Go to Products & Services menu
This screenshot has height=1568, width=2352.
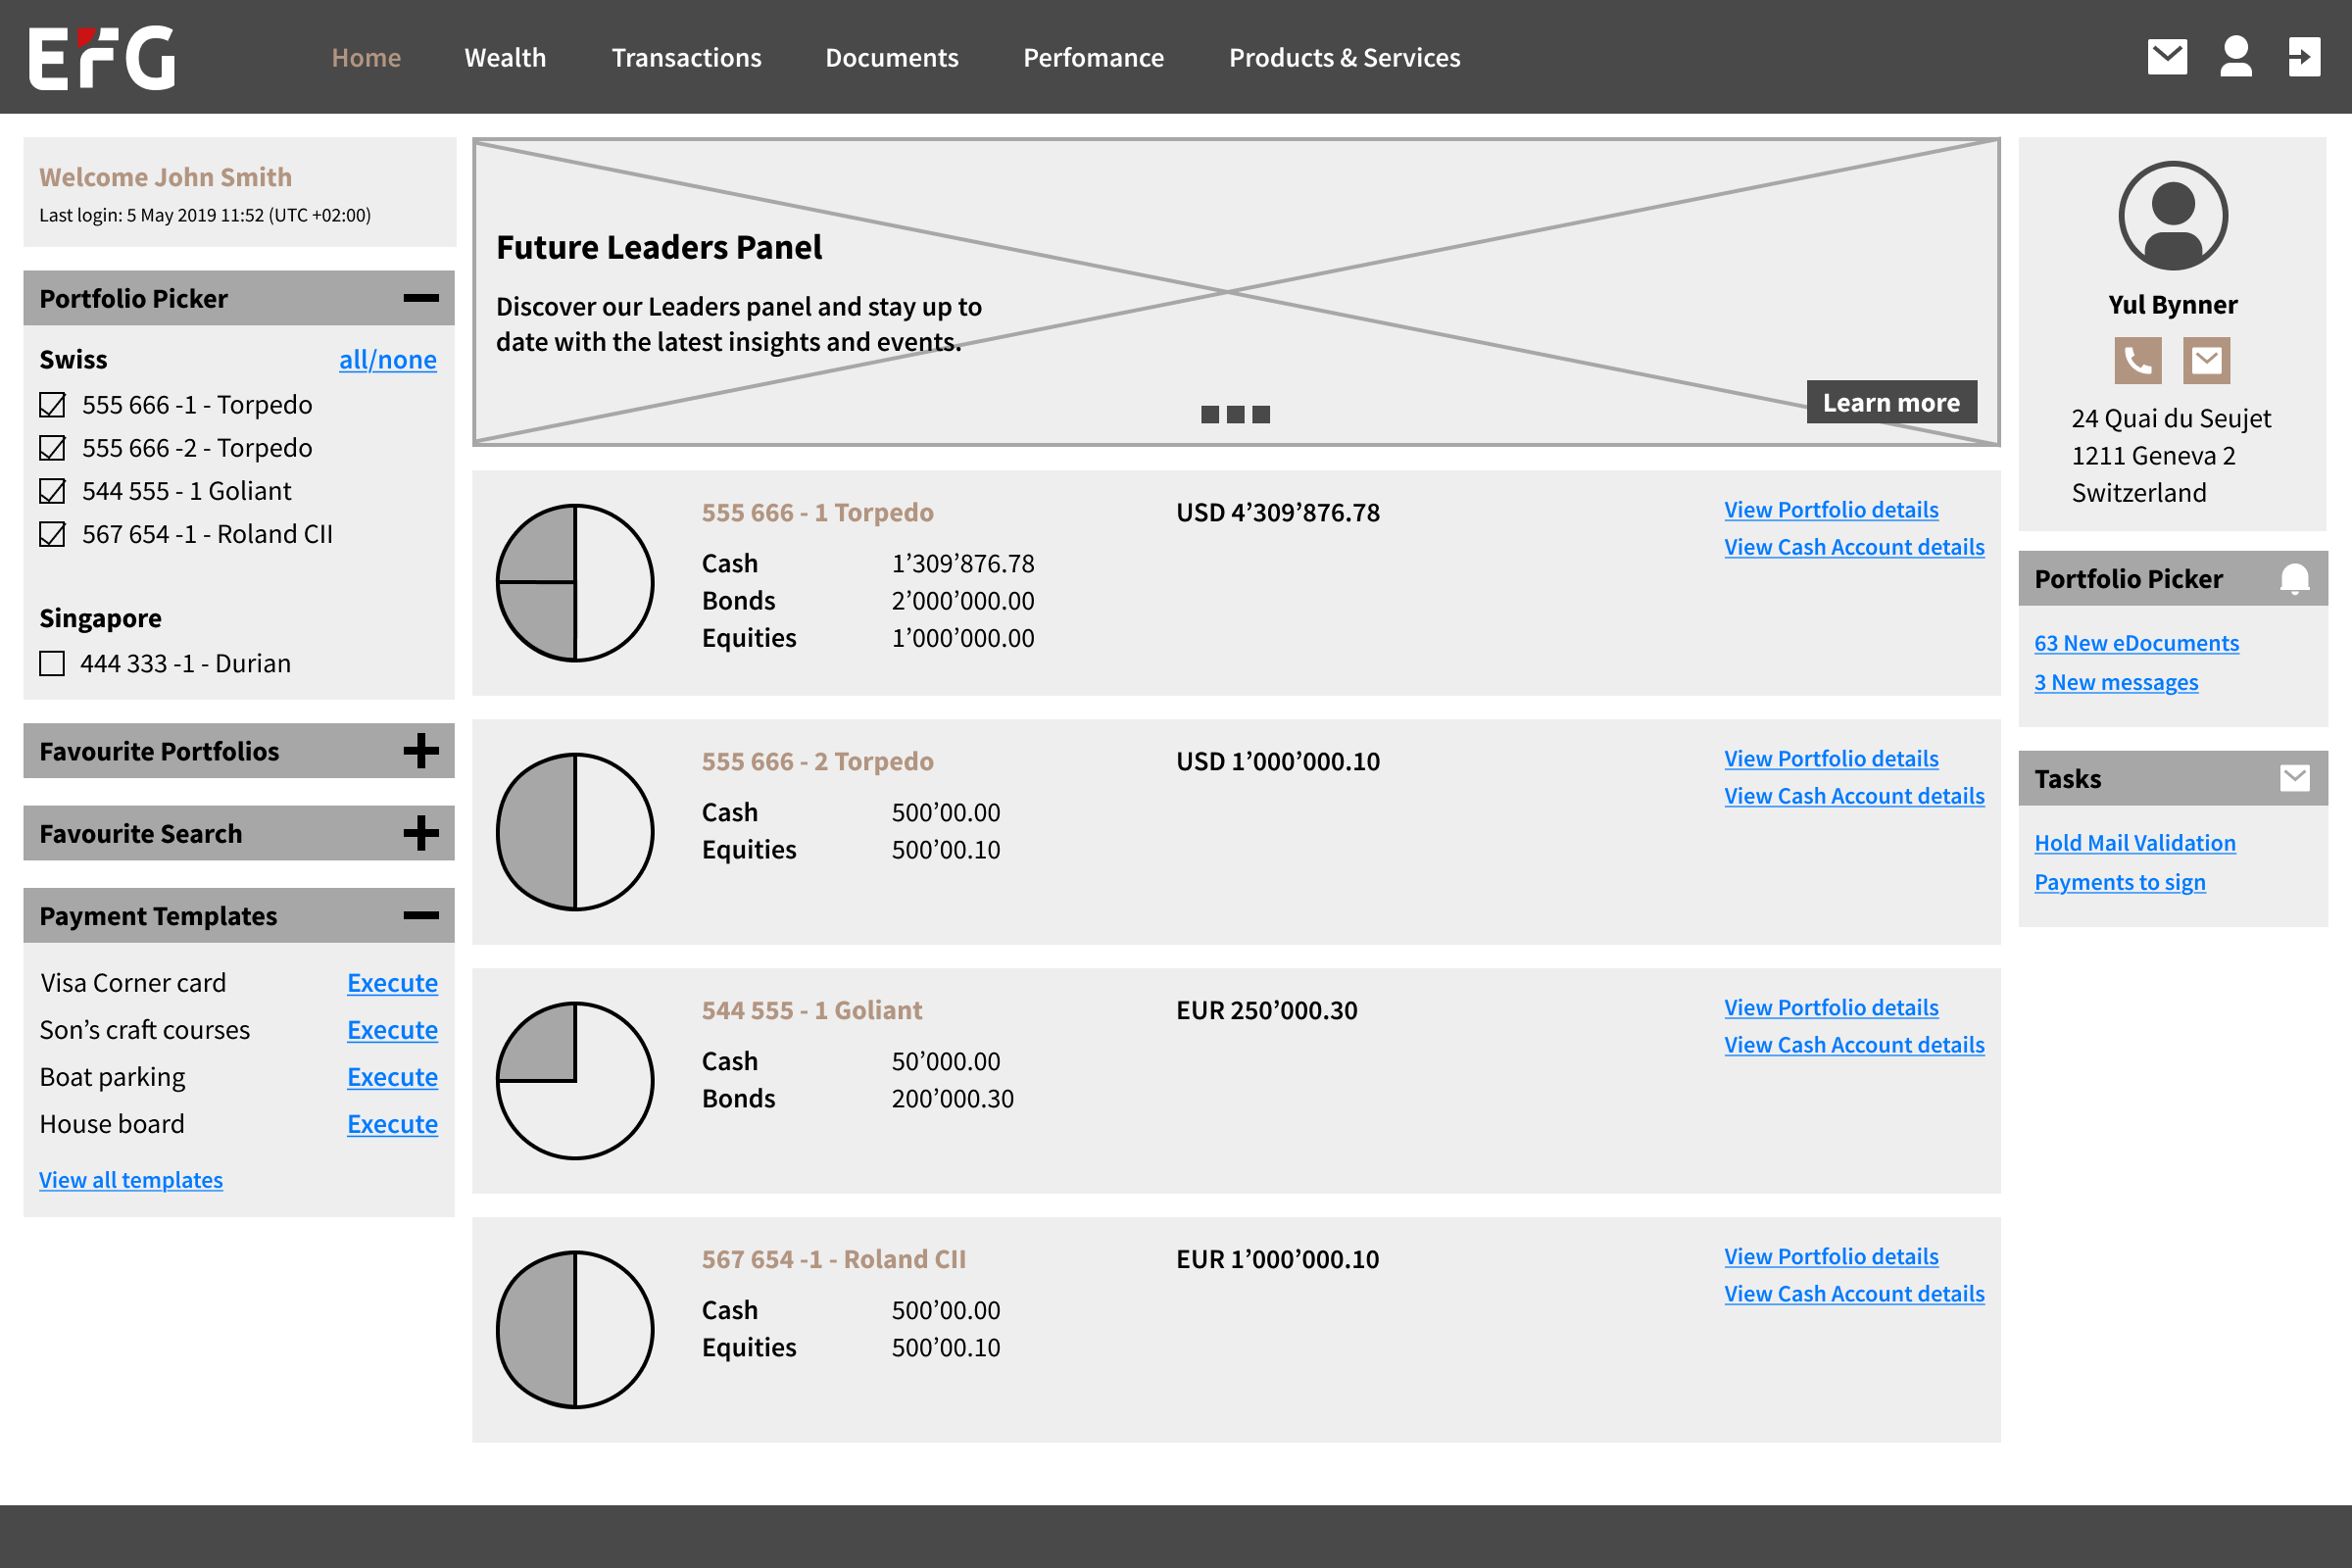point(1344,58)
